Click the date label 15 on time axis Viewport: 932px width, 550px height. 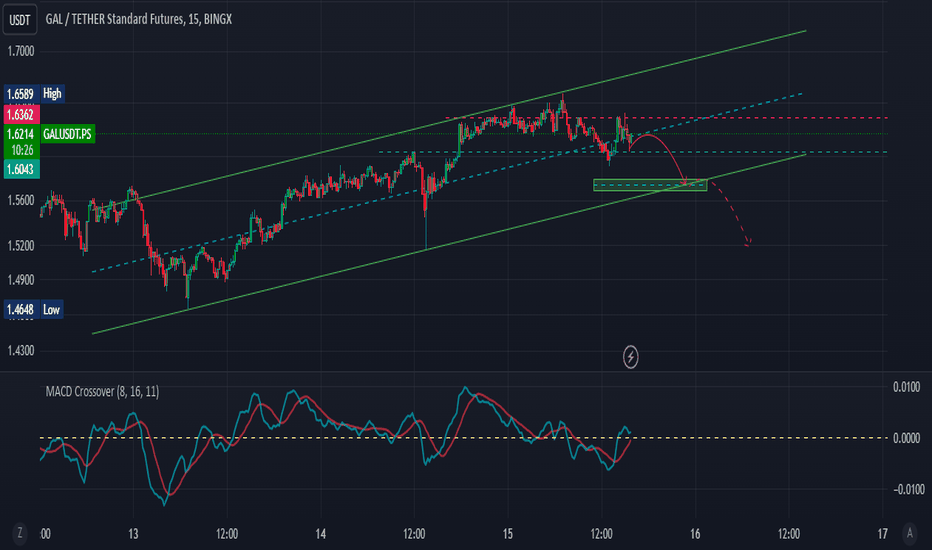pos(508,534)
